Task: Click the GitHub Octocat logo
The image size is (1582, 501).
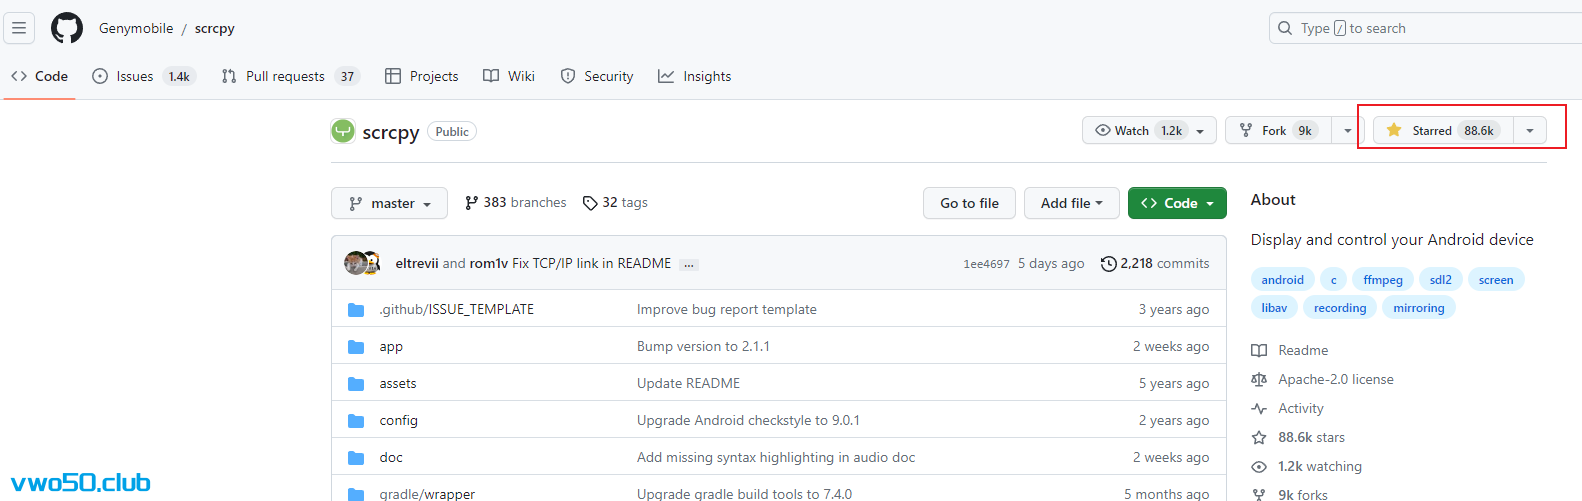Action: [x=67, y=28]
